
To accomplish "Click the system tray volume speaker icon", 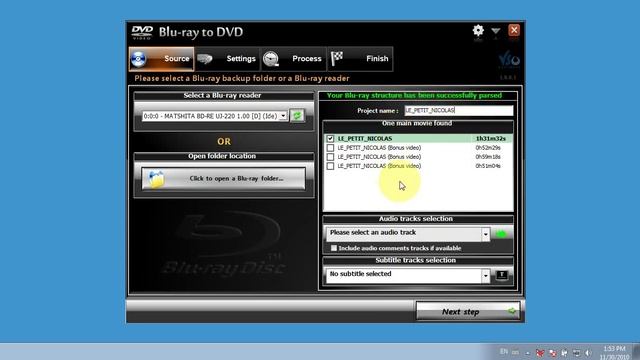I will point(588,353).
